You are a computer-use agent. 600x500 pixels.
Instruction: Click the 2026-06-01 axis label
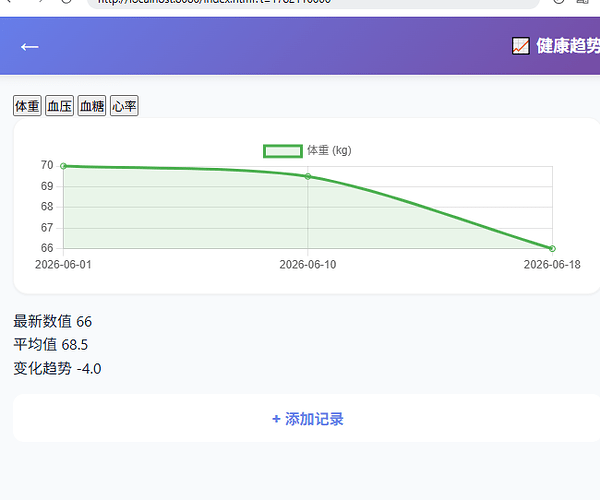tap(64, 265)
